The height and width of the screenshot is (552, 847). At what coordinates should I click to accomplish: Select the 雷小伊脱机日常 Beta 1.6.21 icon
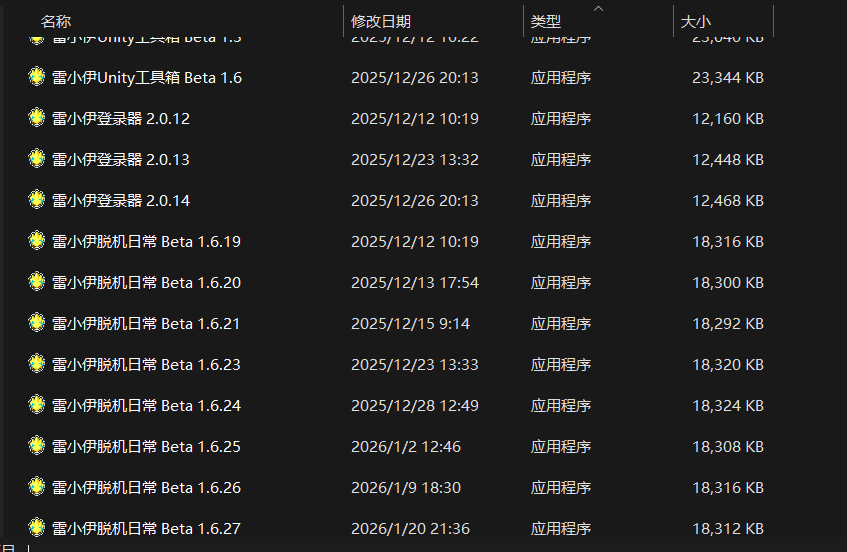[37, 323]
